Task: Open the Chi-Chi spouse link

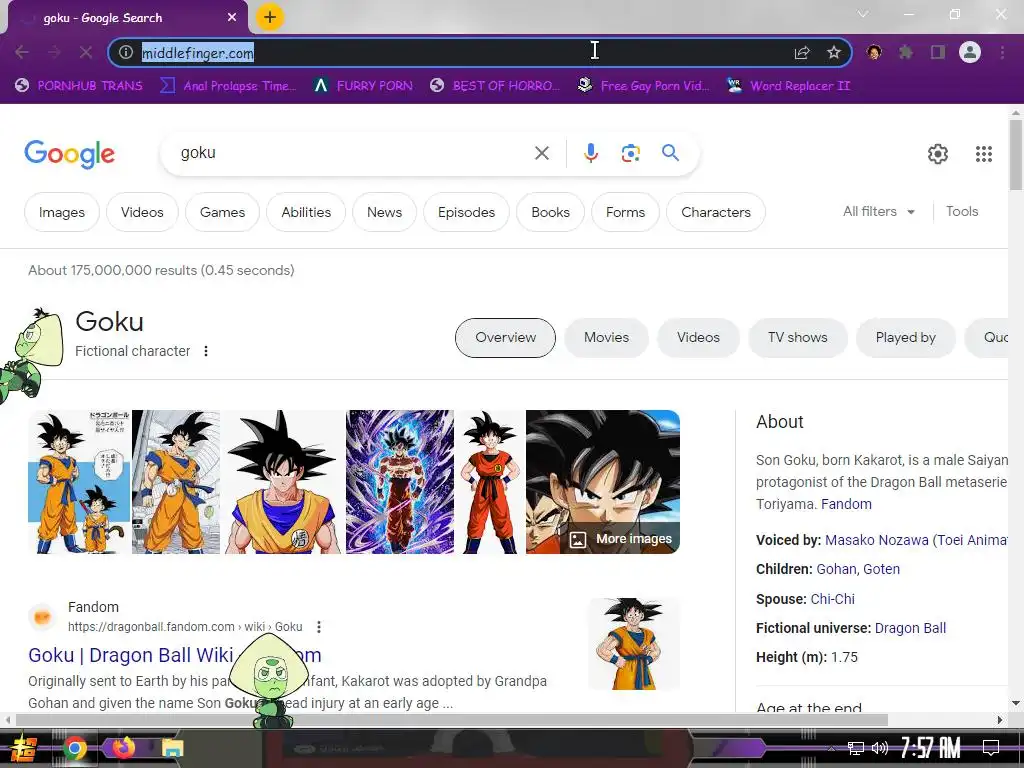Action: tap(832, 599)
